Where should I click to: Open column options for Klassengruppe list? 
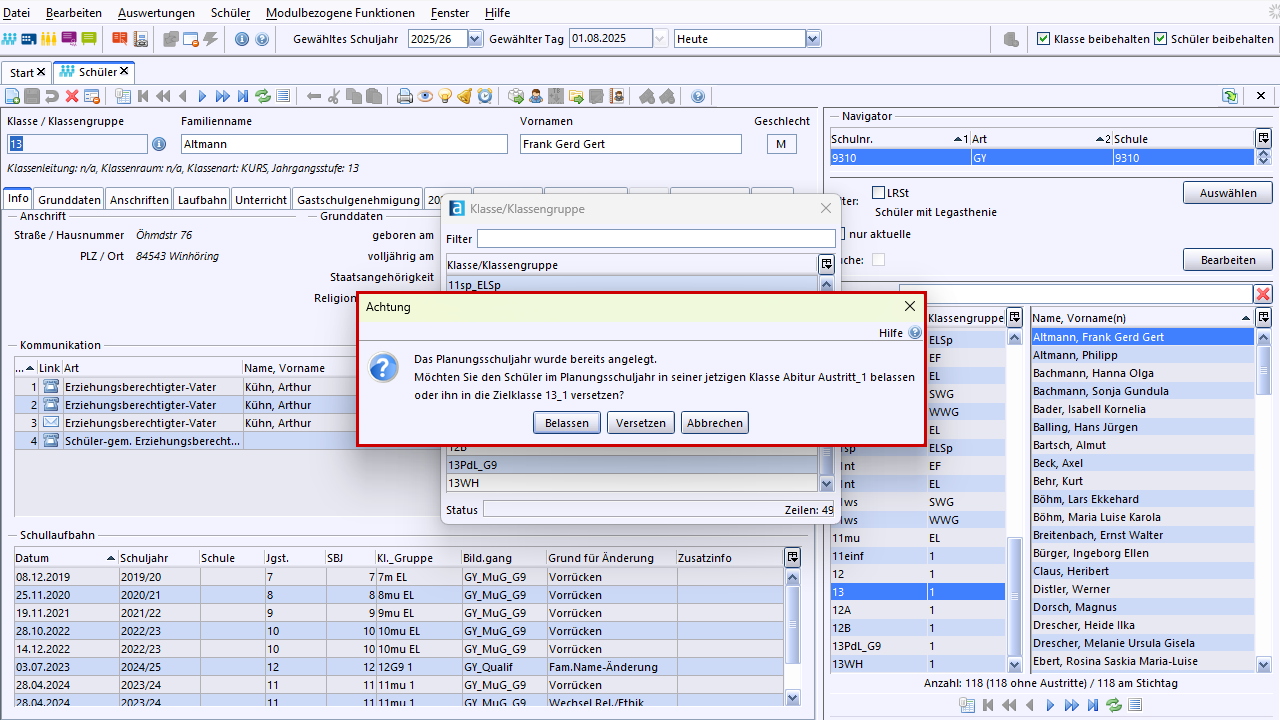[x=1015, y=317]
